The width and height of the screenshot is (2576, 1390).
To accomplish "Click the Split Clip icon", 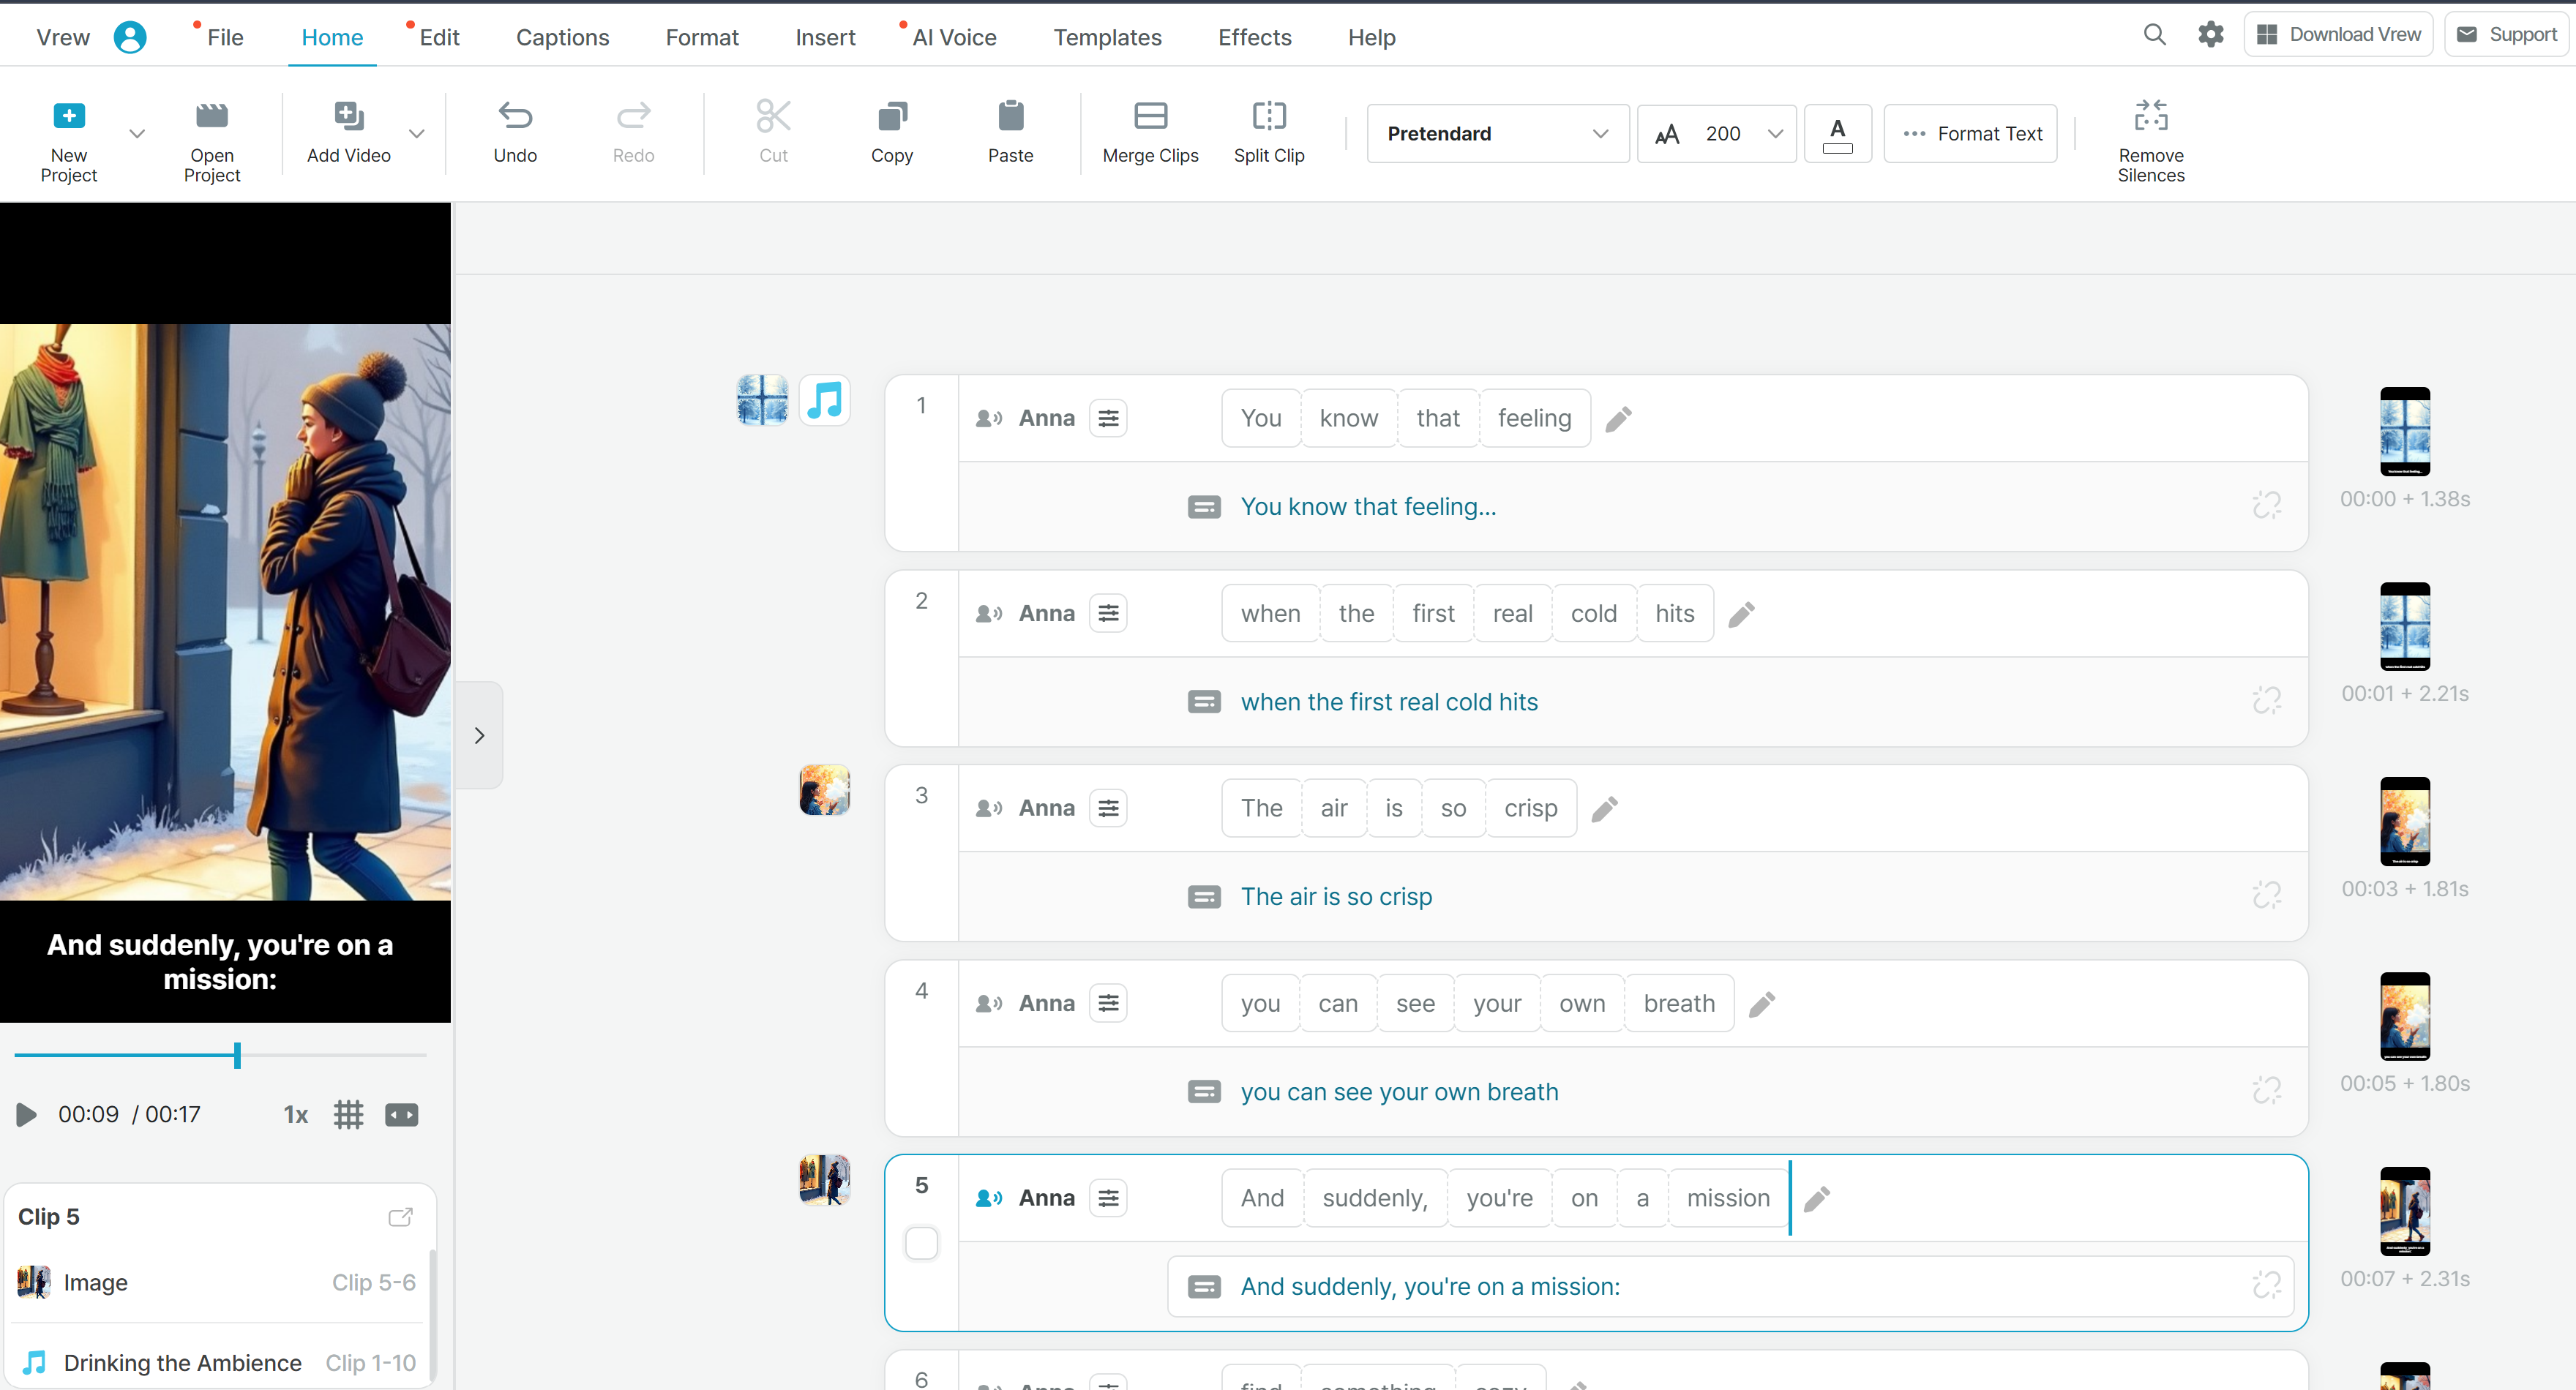I will click(x=1268, y=116).
